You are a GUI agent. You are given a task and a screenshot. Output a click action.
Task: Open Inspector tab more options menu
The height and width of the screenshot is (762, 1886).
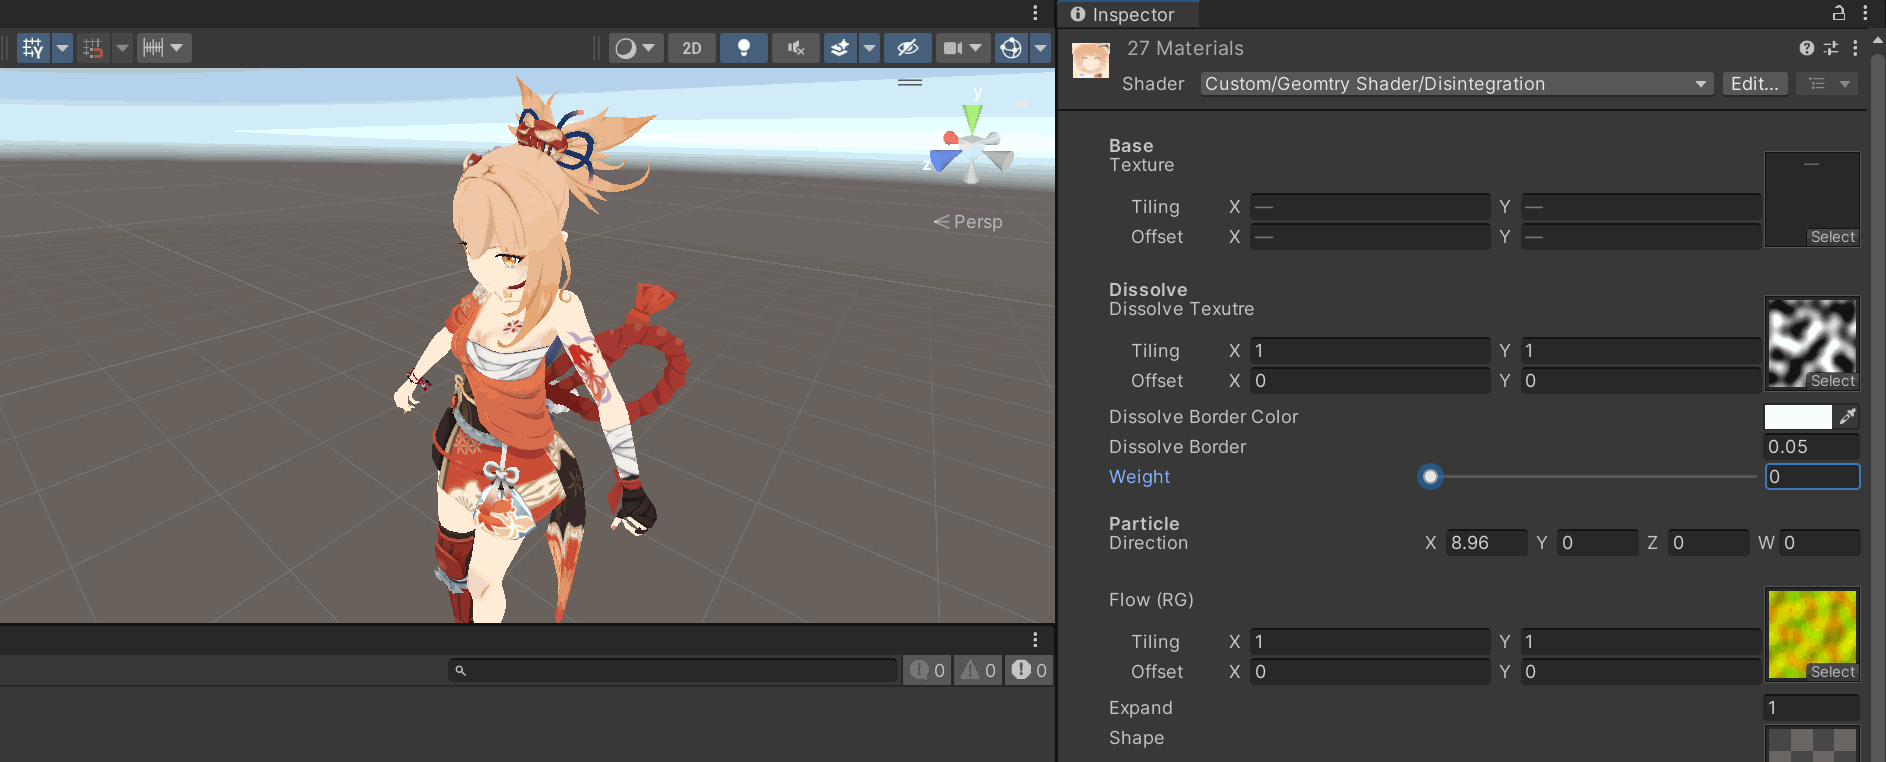[1865, 13]
